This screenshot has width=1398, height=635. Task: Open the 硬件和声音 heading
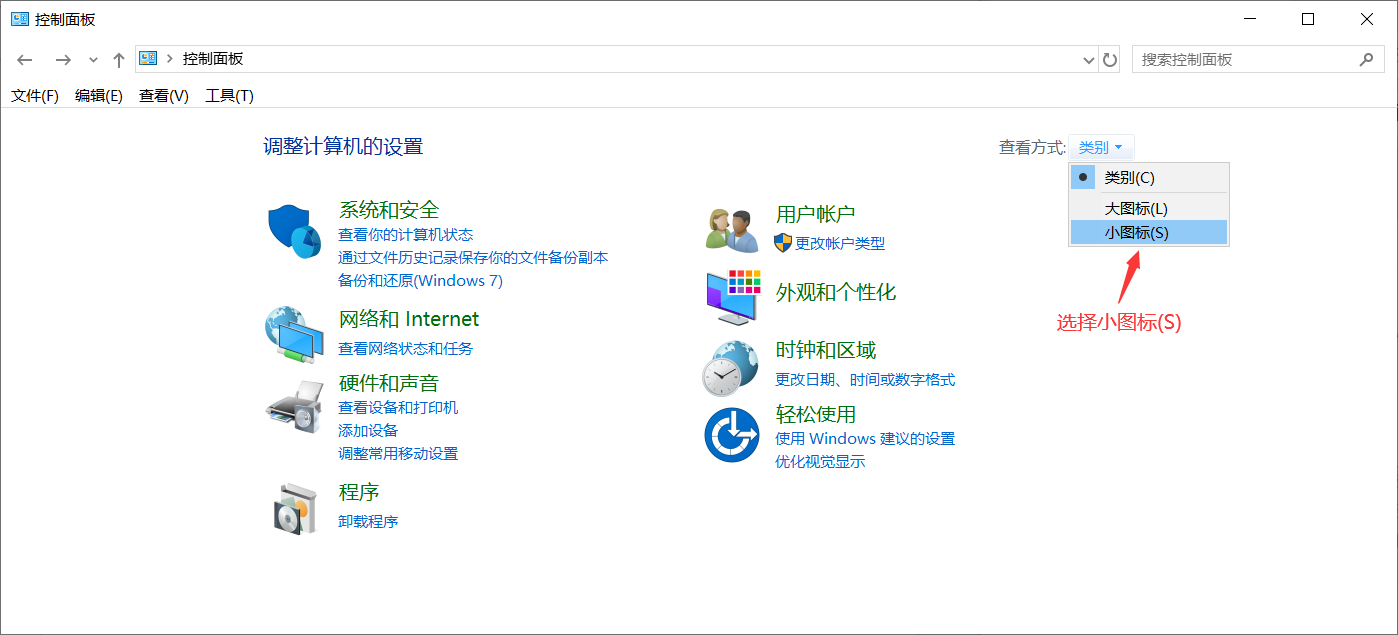(389, 383)
